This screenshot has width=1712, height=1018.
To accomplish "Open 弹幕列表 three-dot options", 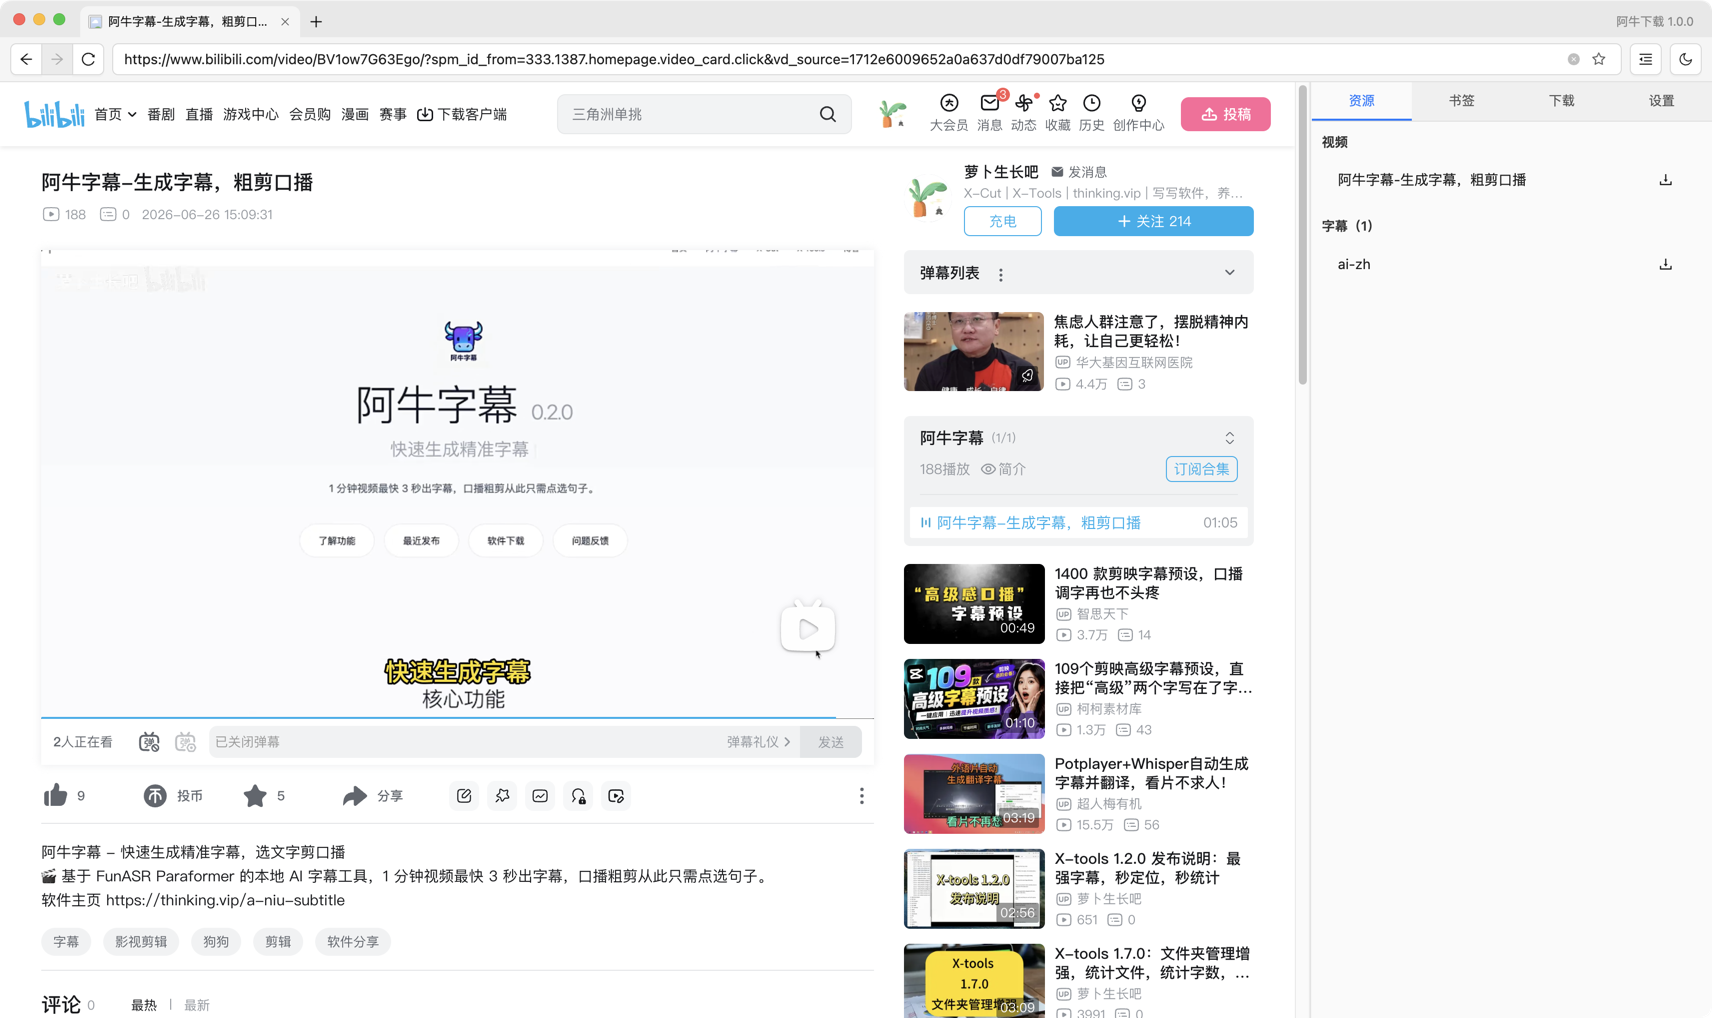I will tap(1001, 274).
